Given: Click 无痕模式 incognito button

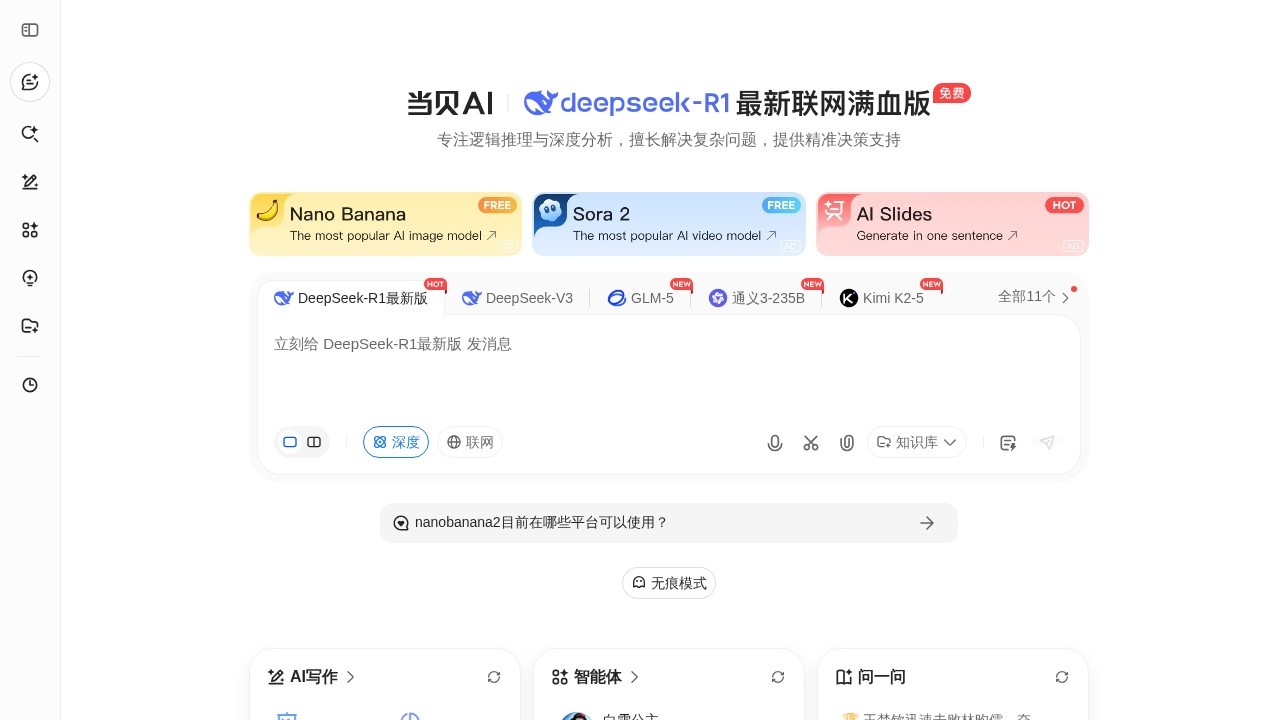Looking at the screenshot, I should 669,583.
